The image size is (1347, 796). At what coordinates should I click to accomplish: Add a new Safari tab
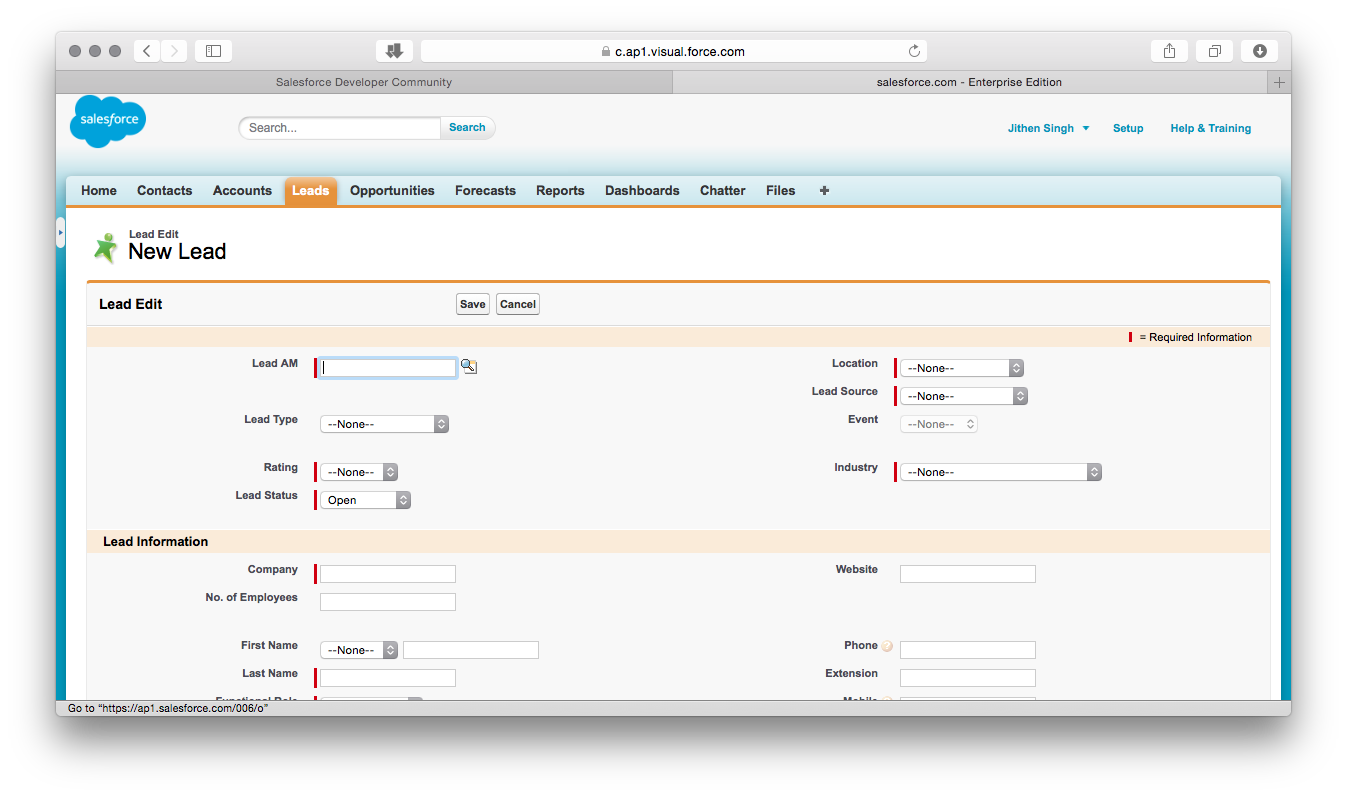click(x=1279, y=83)
